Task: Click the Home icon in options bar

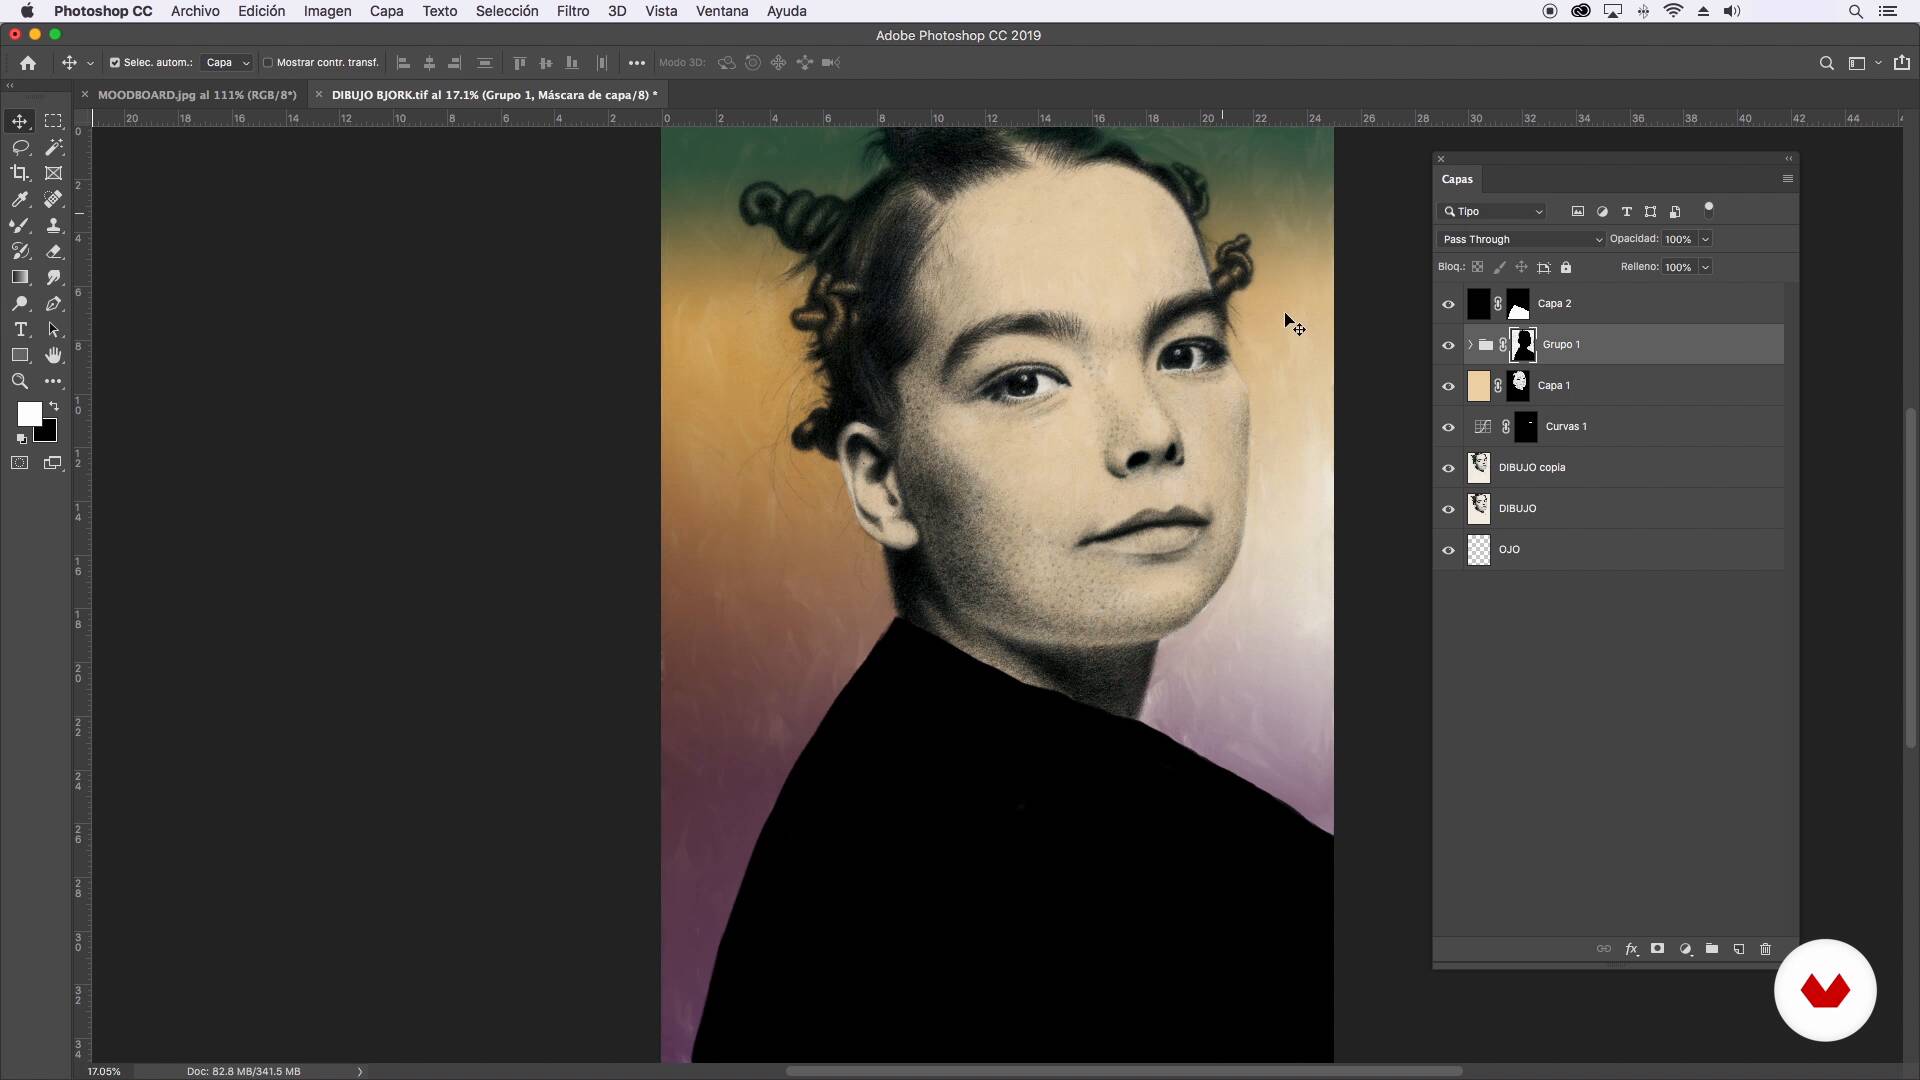Action: click(x=28, y=63)
